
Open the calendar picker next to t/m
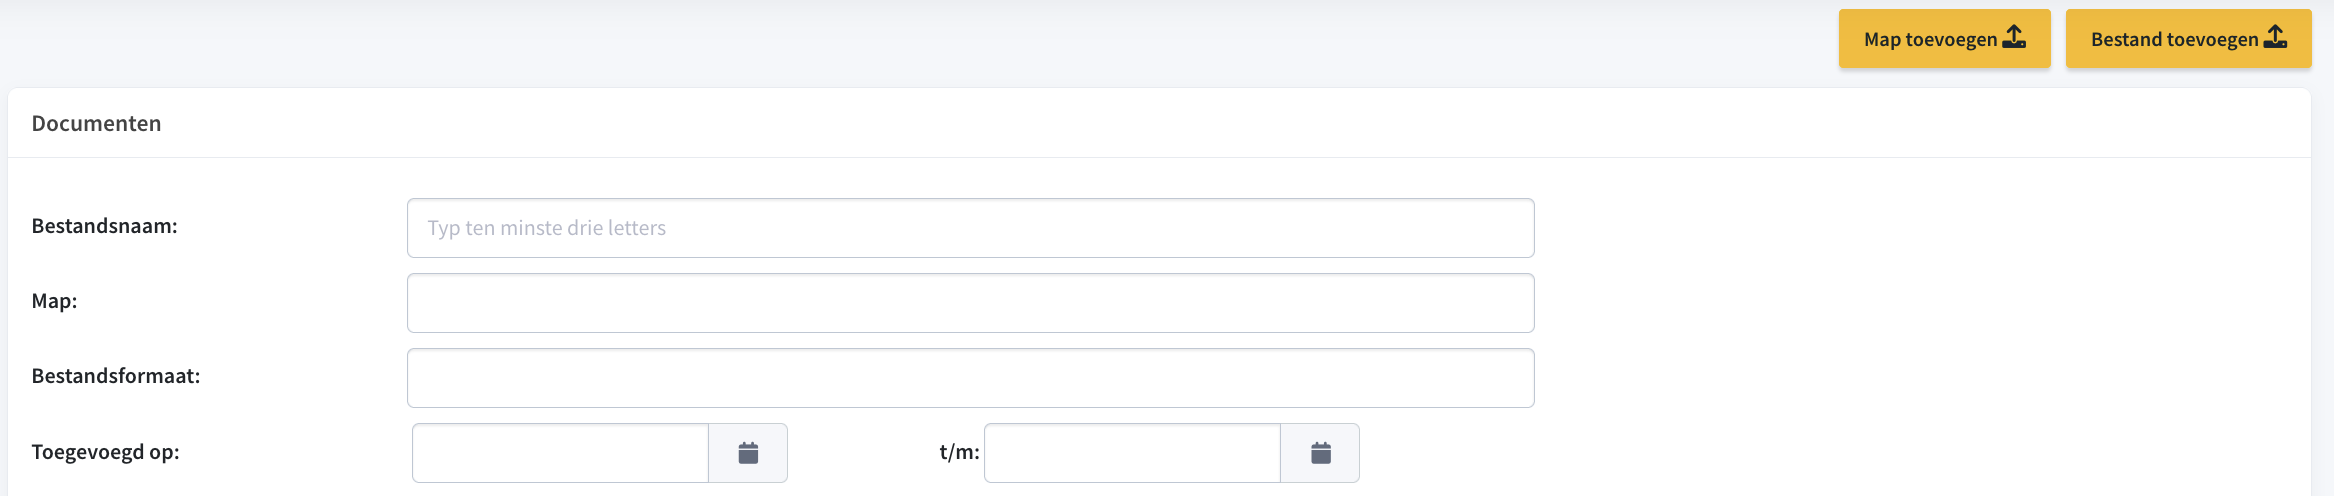tap(1320, 453)
